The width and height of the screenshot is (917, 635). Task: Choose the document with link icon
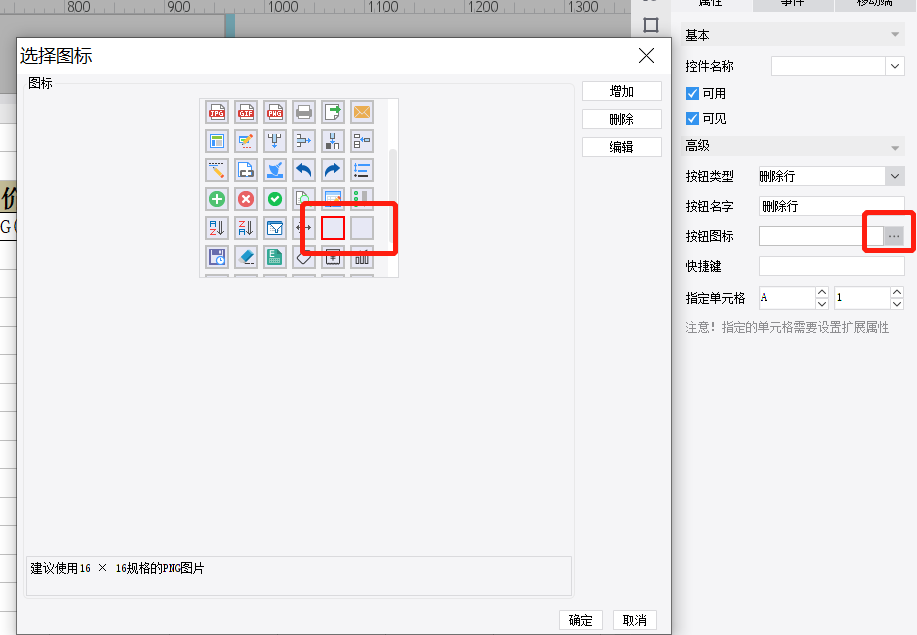(x=246, y=170)
